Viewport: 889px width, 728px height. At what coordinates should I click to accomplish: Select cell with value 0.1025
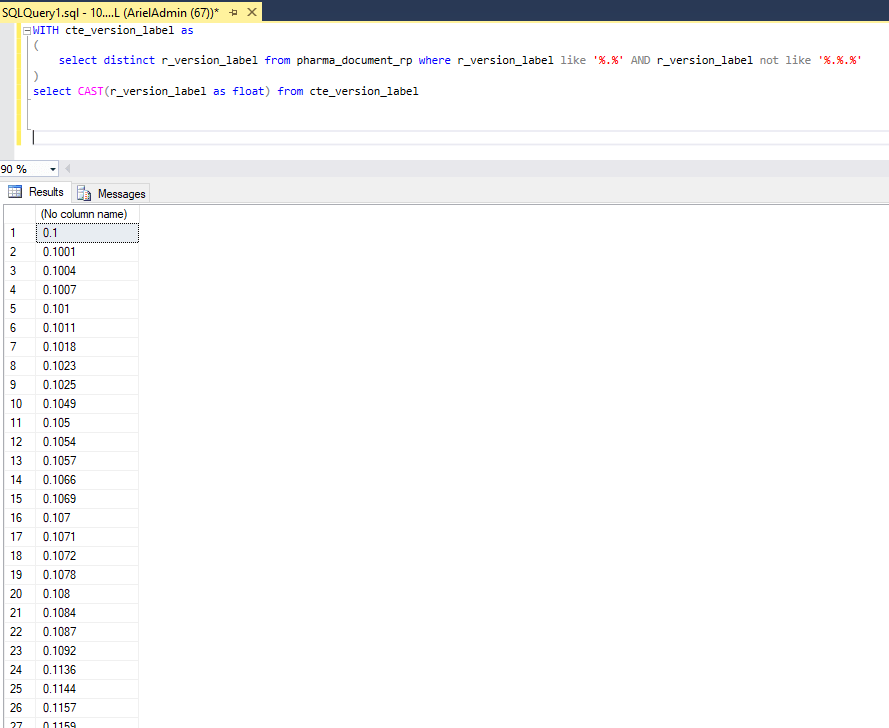click(87, 385)
